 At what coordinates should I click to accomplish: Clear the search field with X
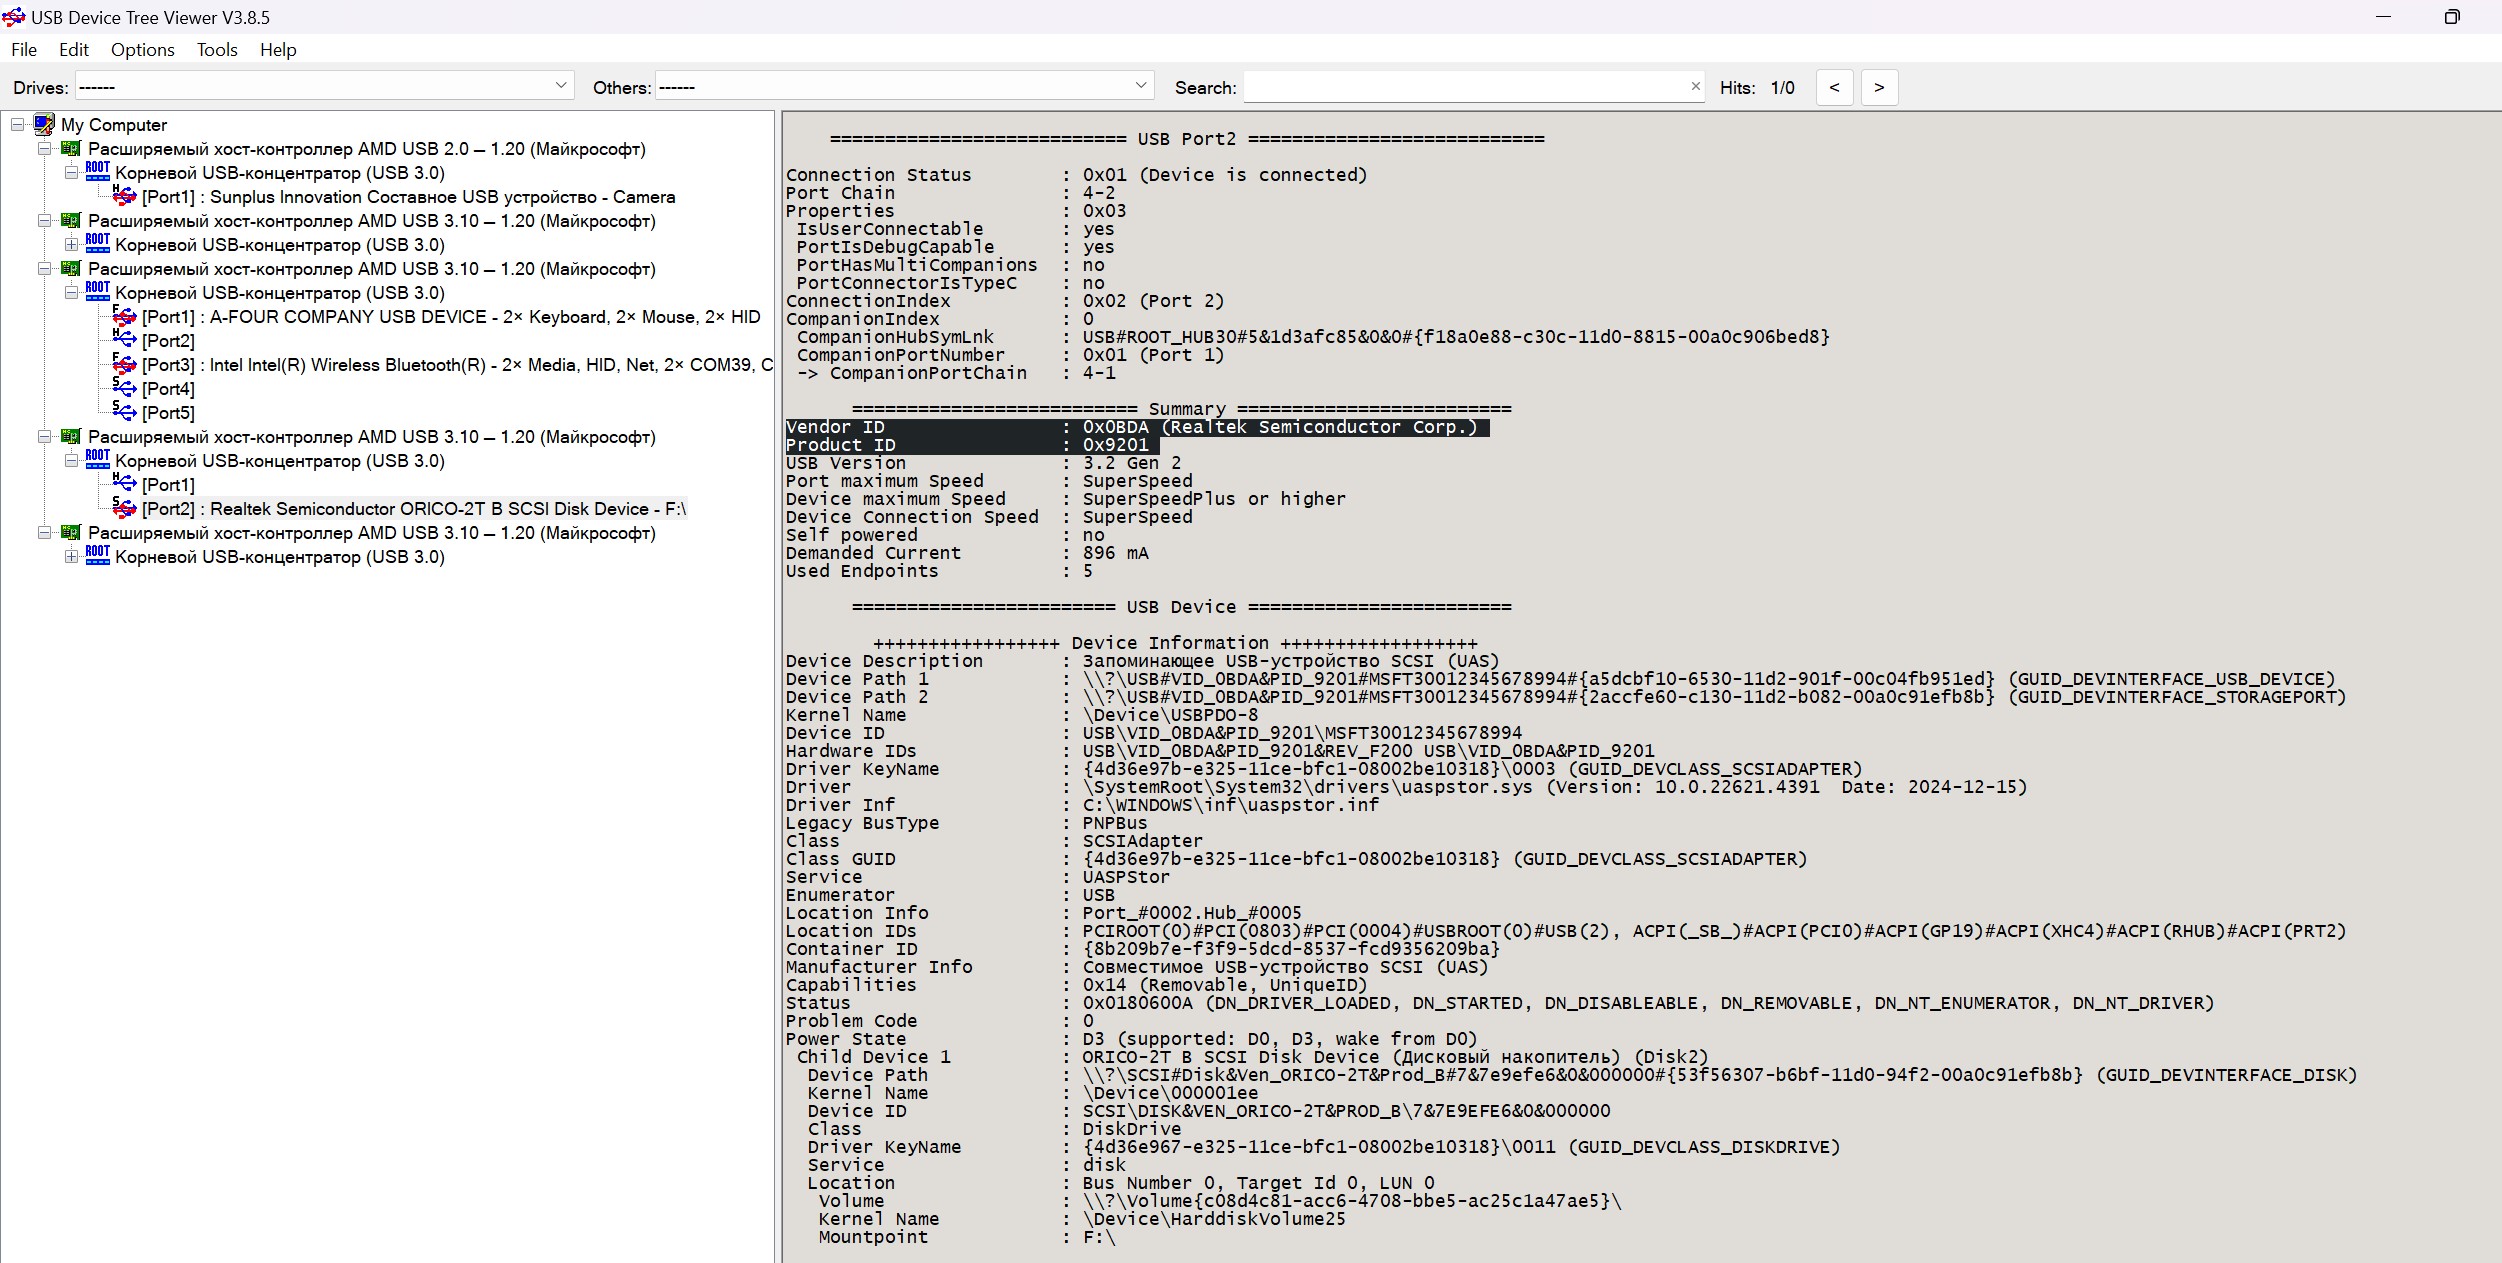(1695, 87)
